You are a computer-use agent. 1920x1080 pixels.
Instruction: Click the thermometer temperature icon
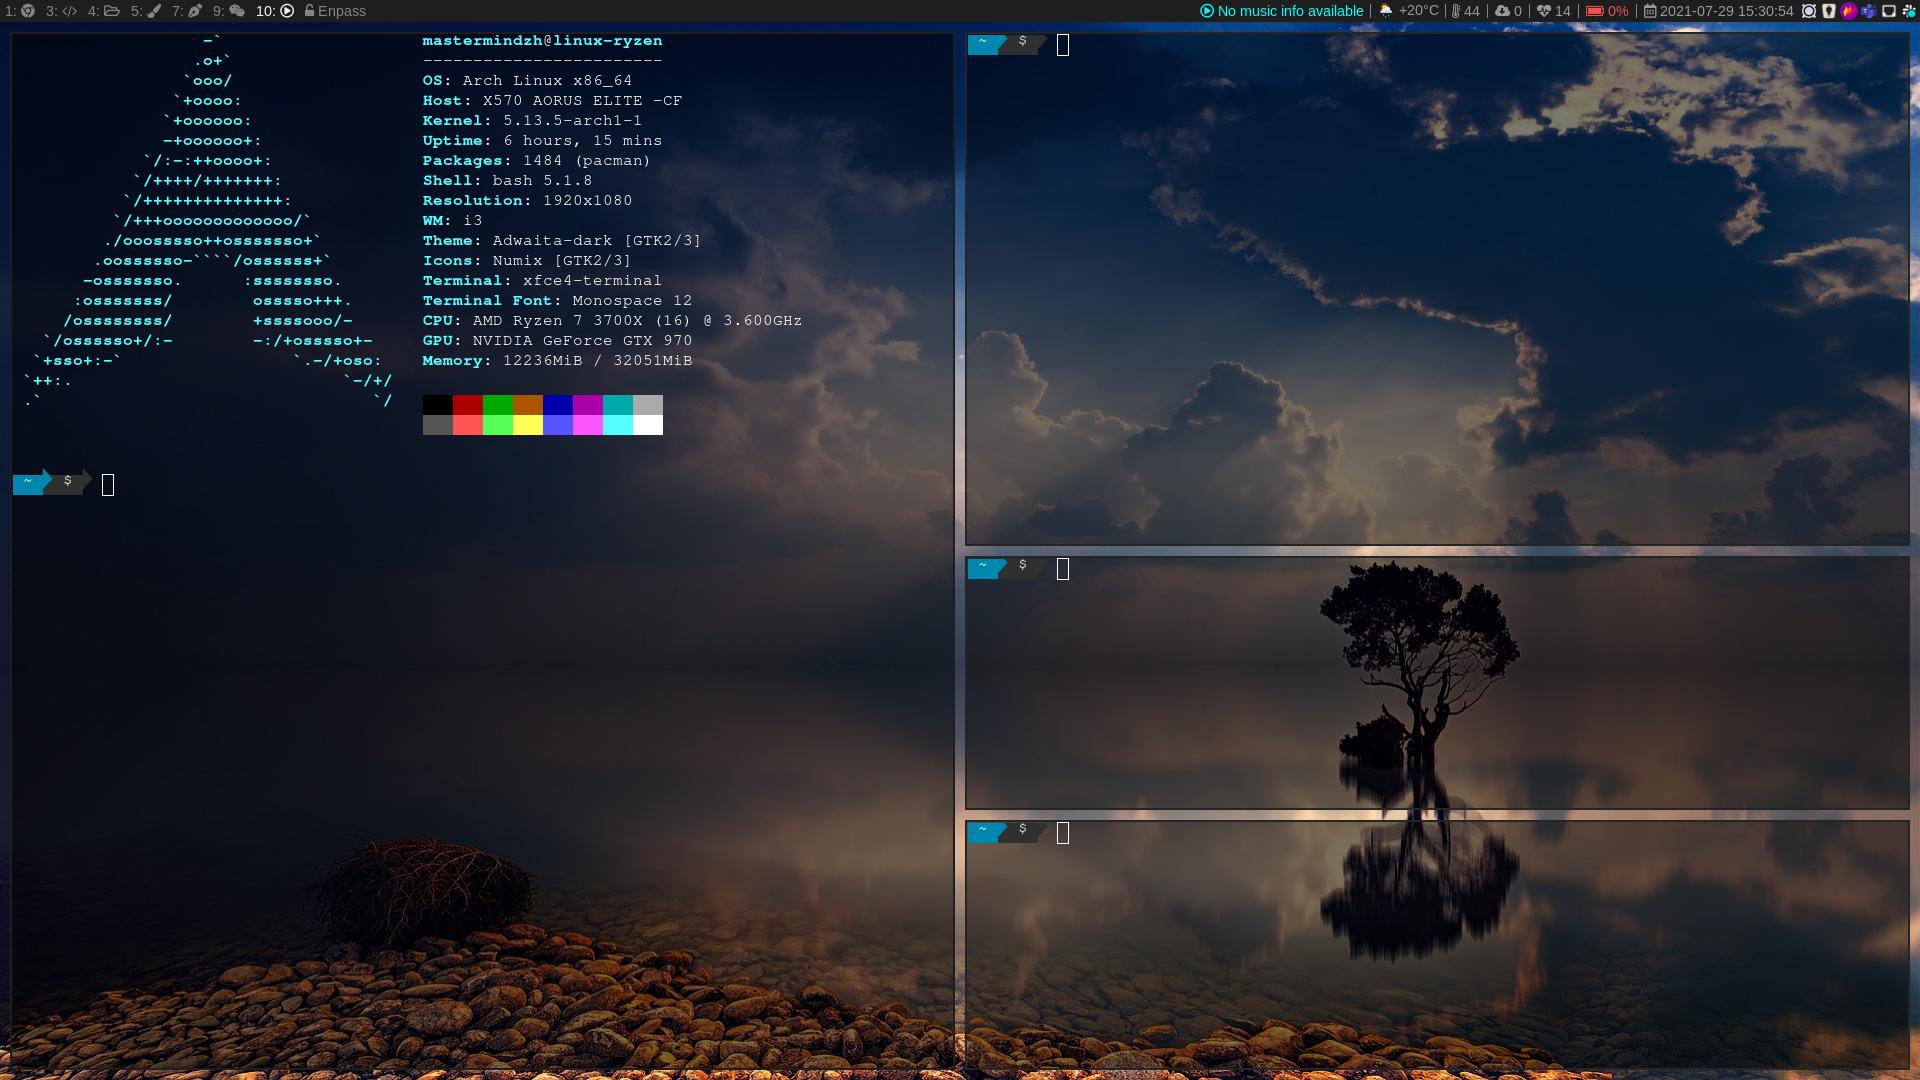(1456, 11)
